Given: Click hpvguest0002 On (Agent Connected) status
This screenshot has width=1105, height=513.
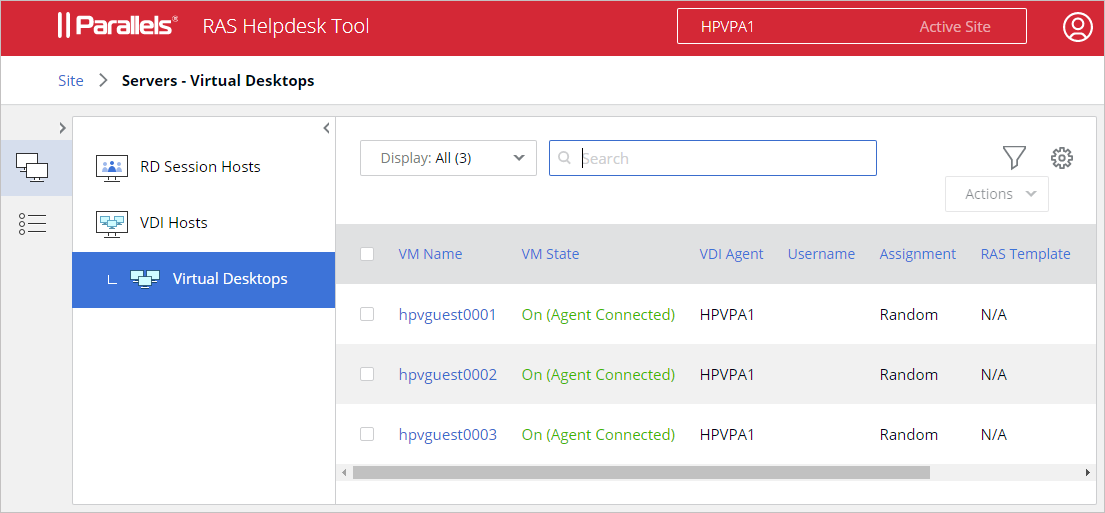Looking at the screenshot, I should (598, 374).
